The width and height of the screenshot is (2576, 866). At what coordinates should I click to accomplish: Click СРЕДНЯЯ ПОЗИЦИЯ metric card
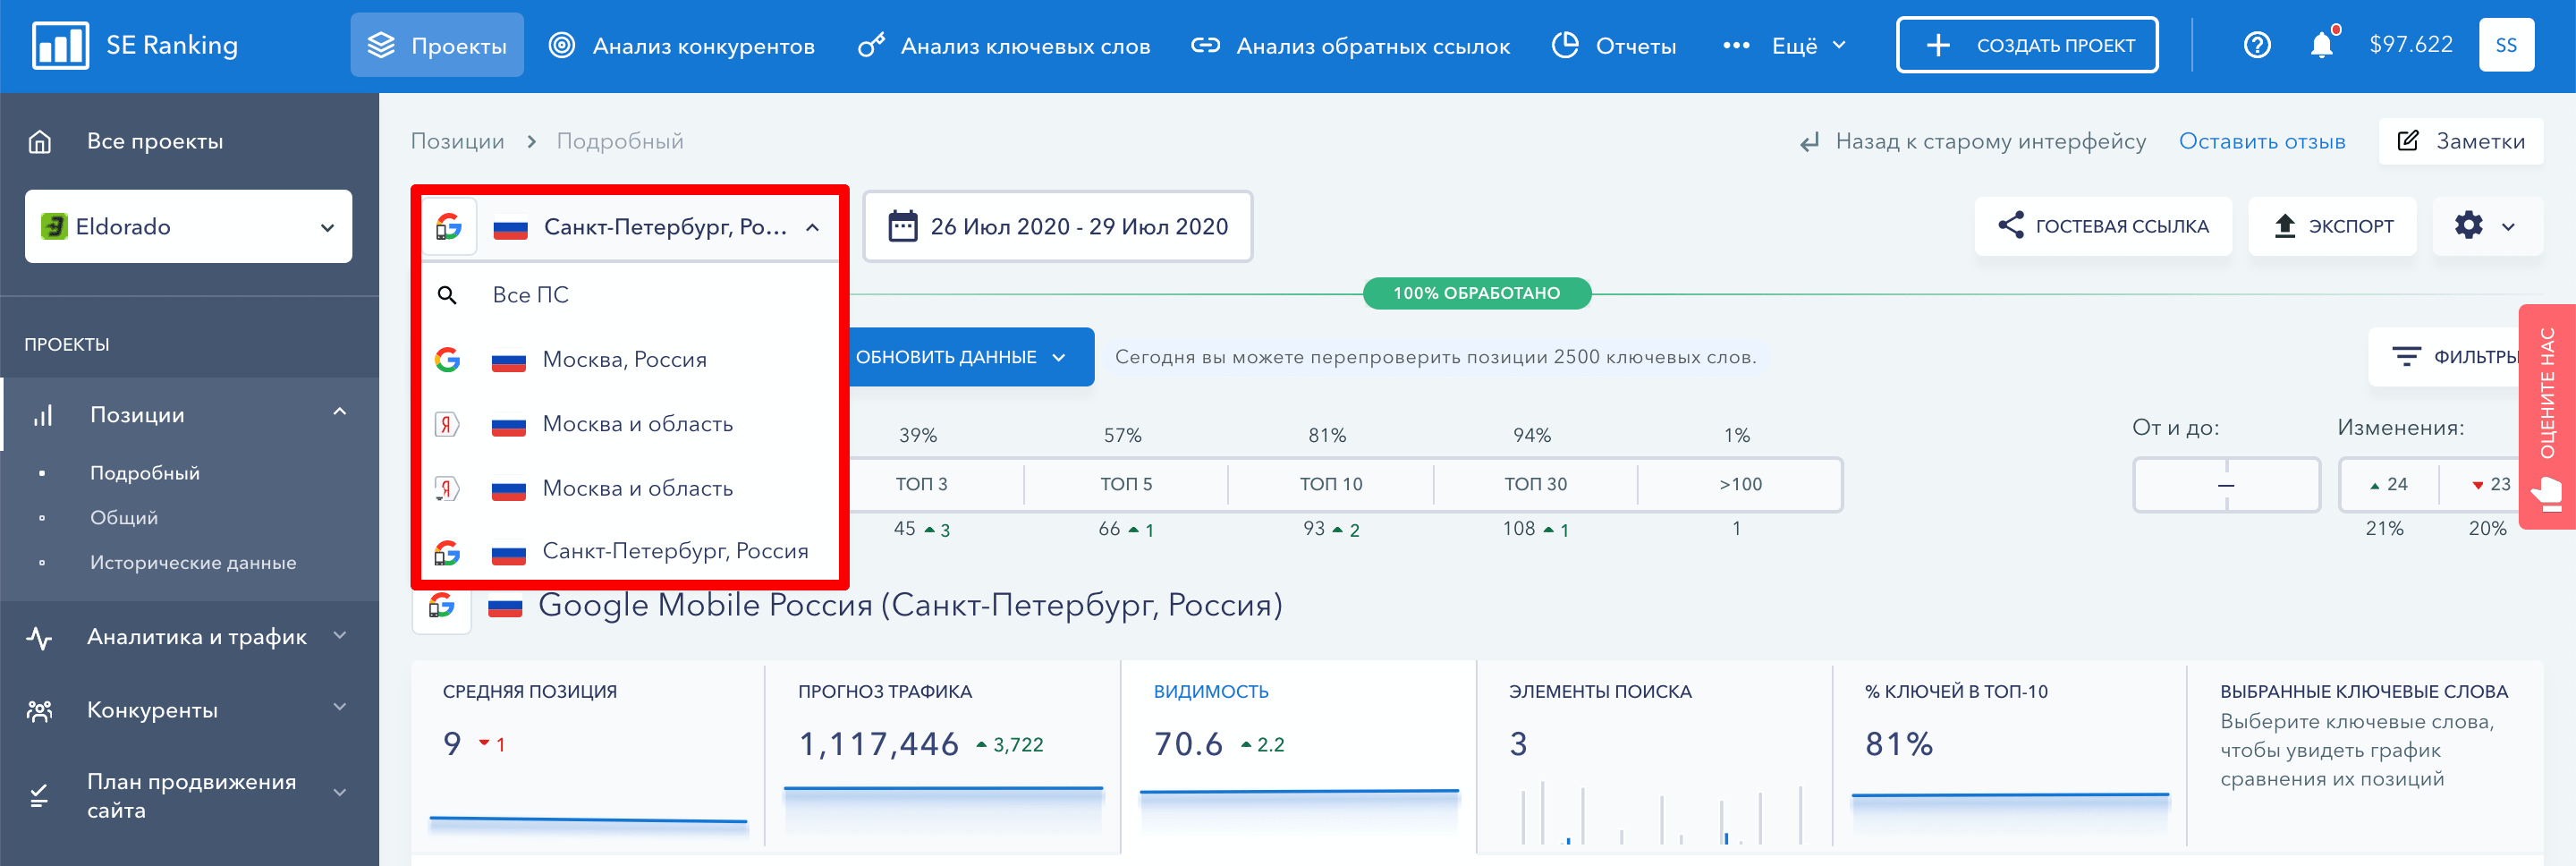[x=588, y=757]
